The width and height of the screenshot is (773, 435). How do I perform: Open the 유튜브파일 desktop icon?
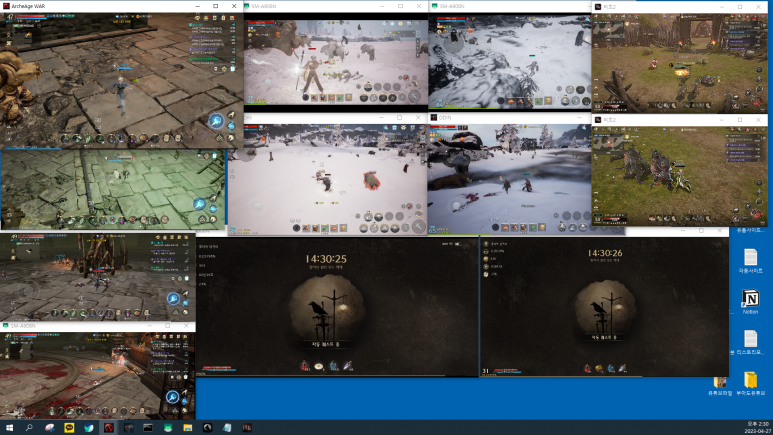(720, 386)
